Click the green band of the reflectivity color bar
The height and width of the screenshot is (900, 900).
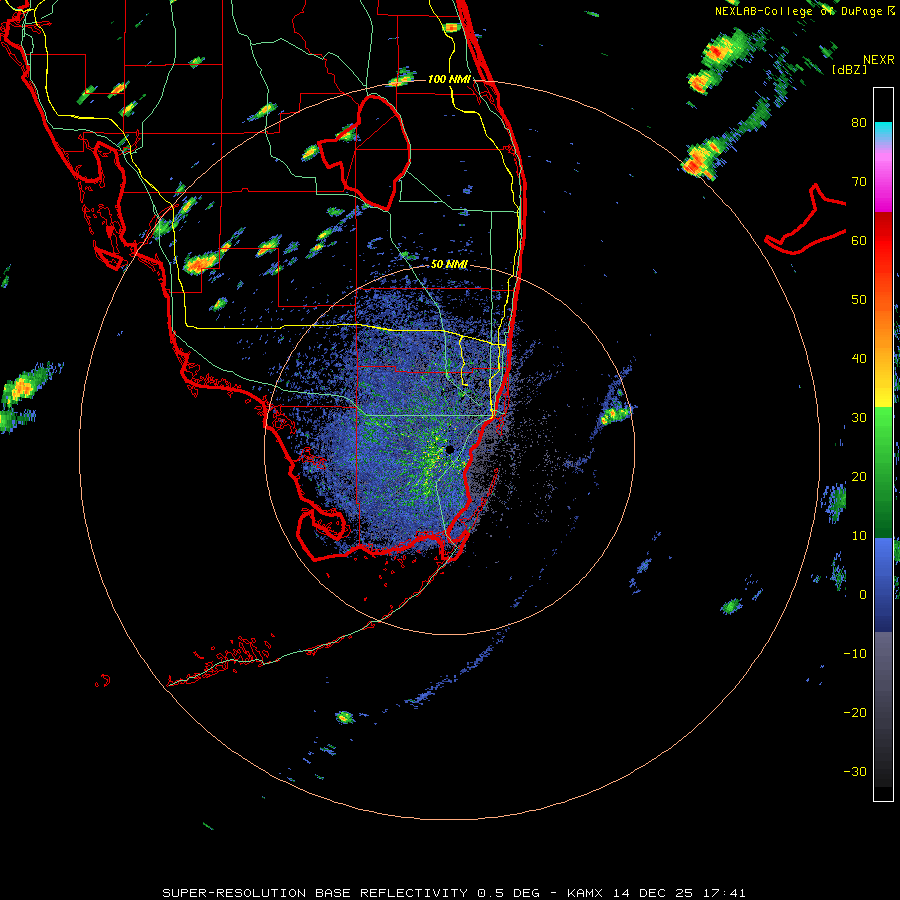point(883,472)
